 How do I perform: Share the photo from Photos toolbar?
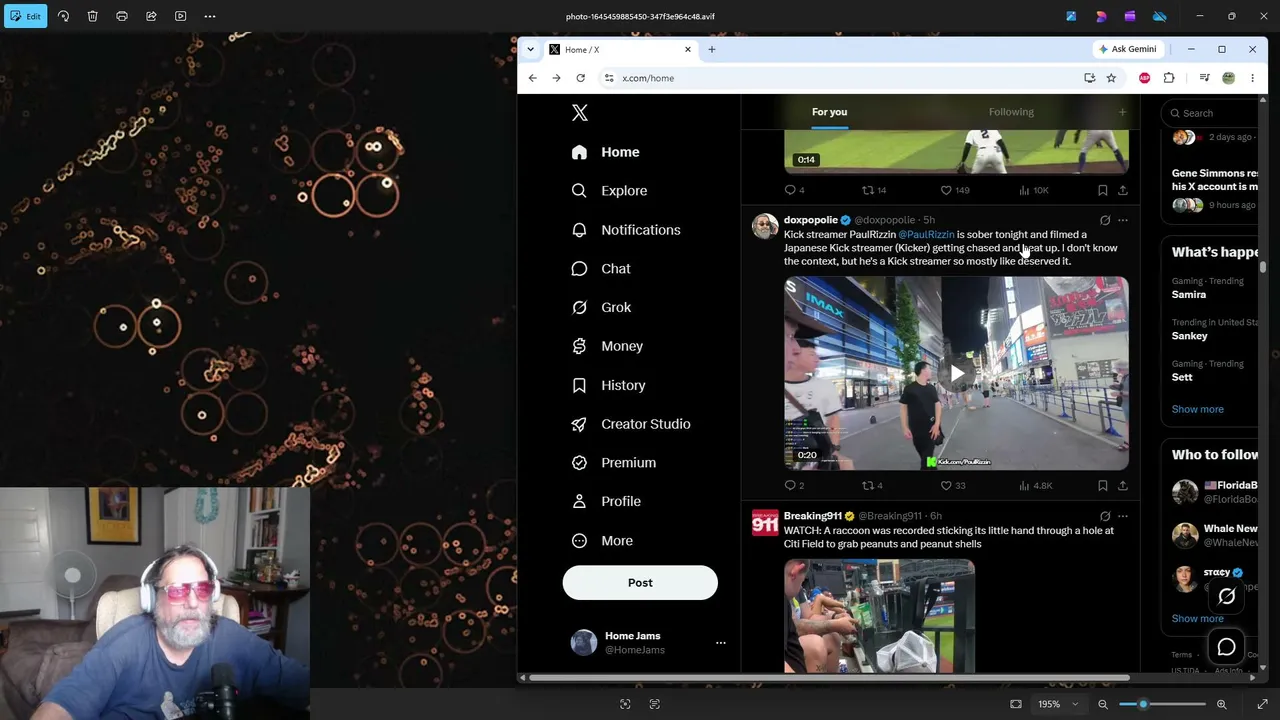coord(151,16)
